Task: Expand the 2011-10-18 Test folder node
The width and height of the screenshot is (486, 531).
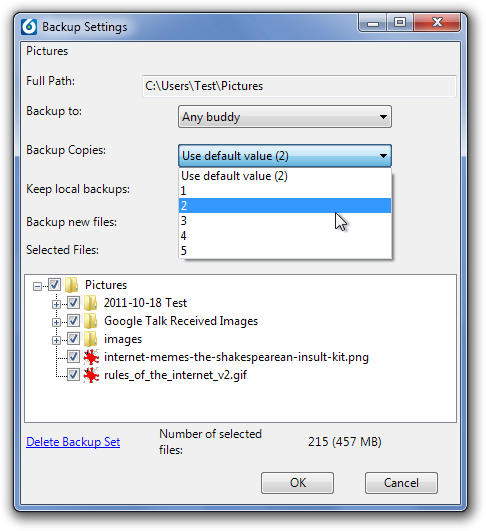Action: 56,304
